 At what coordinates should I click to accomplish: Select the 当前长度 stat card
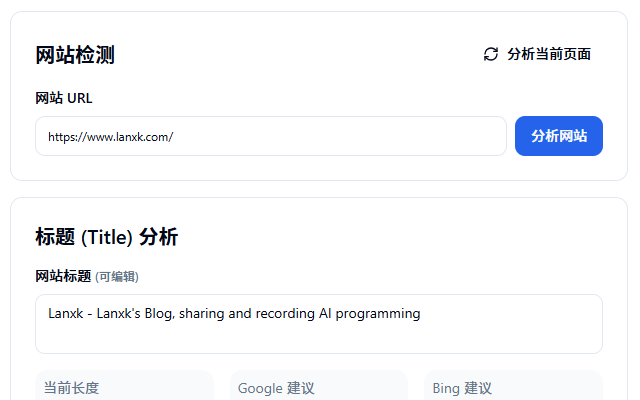click(122, 387)
